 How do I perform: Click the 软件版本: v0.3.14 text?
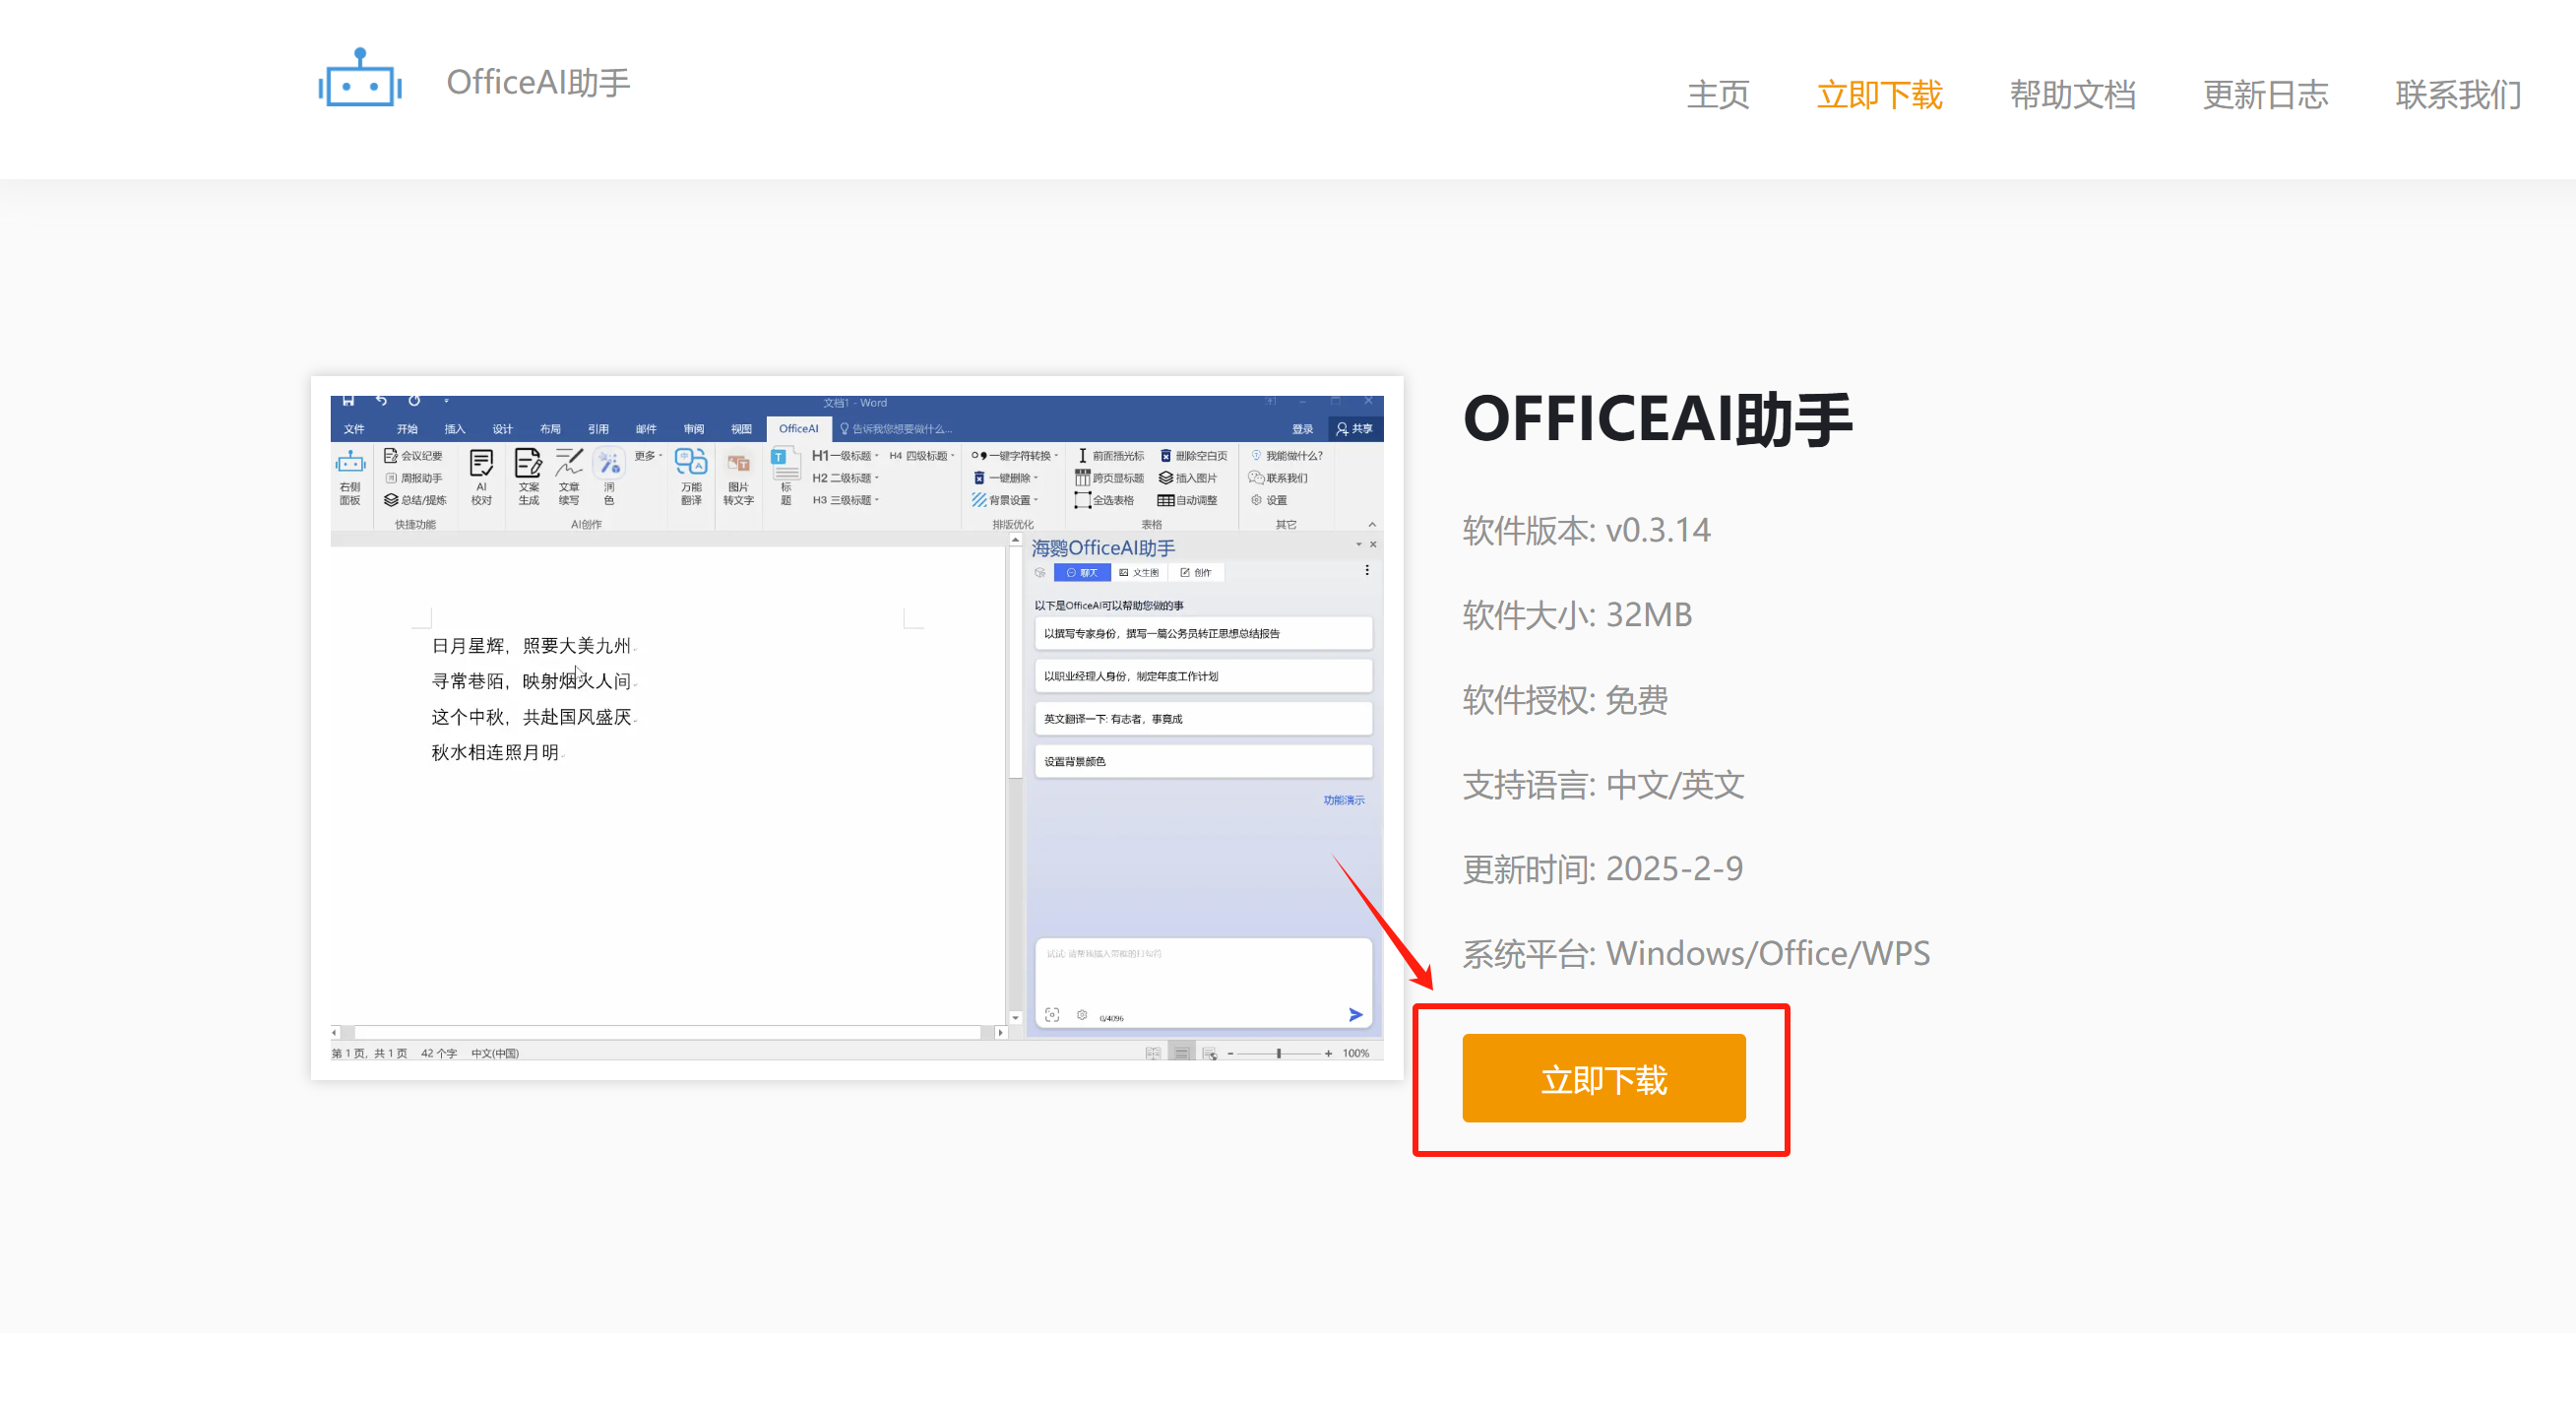click(x=1587, y=530)
